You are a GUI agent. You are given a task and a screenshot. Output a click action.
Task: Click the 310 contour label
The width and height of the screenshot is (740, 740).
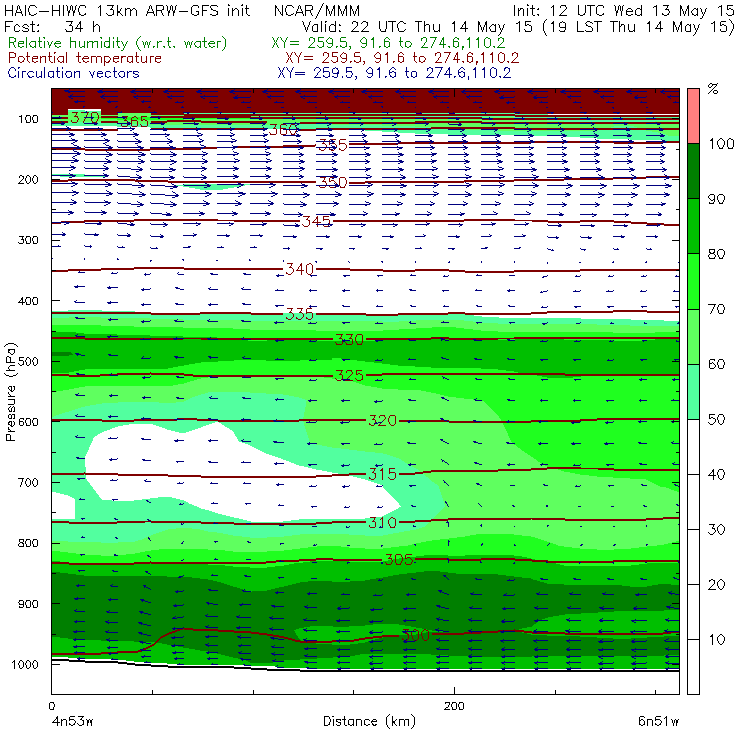point(382,522)
